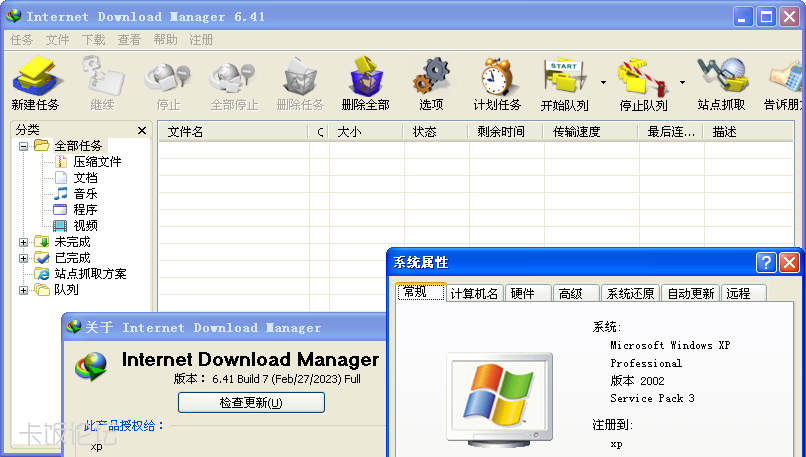Select 文档 category
The width and height of the screenshot is (806, 457).
pos(76,178)
